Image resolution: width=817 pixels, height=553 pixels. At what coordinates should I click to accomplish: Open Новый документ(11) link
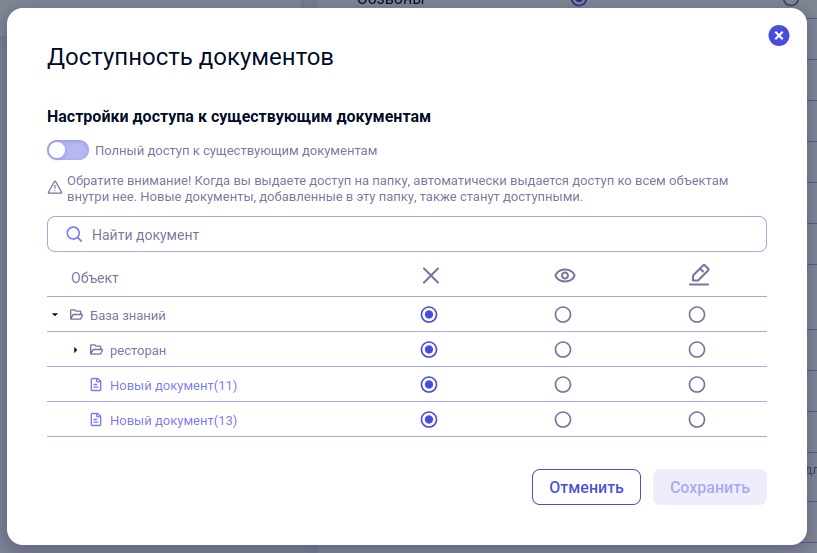(x=174, y=386)
